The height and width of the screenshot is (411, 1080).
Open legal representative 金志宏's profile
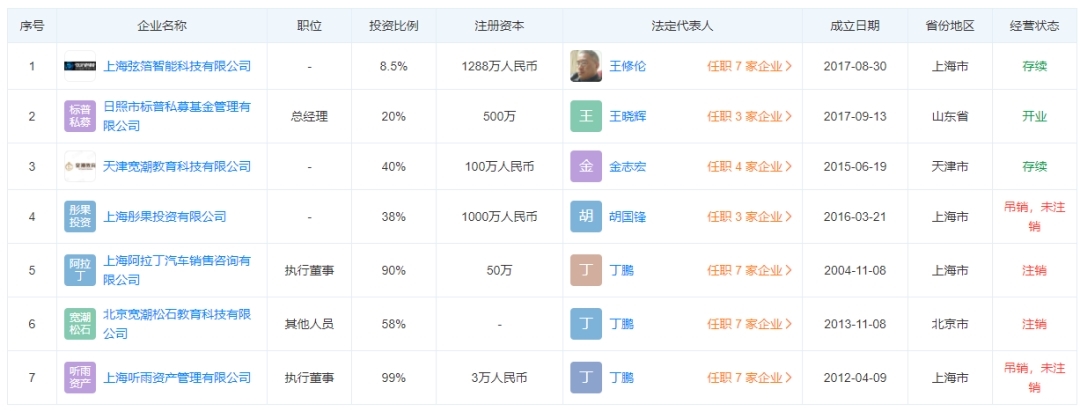(628, 166)
